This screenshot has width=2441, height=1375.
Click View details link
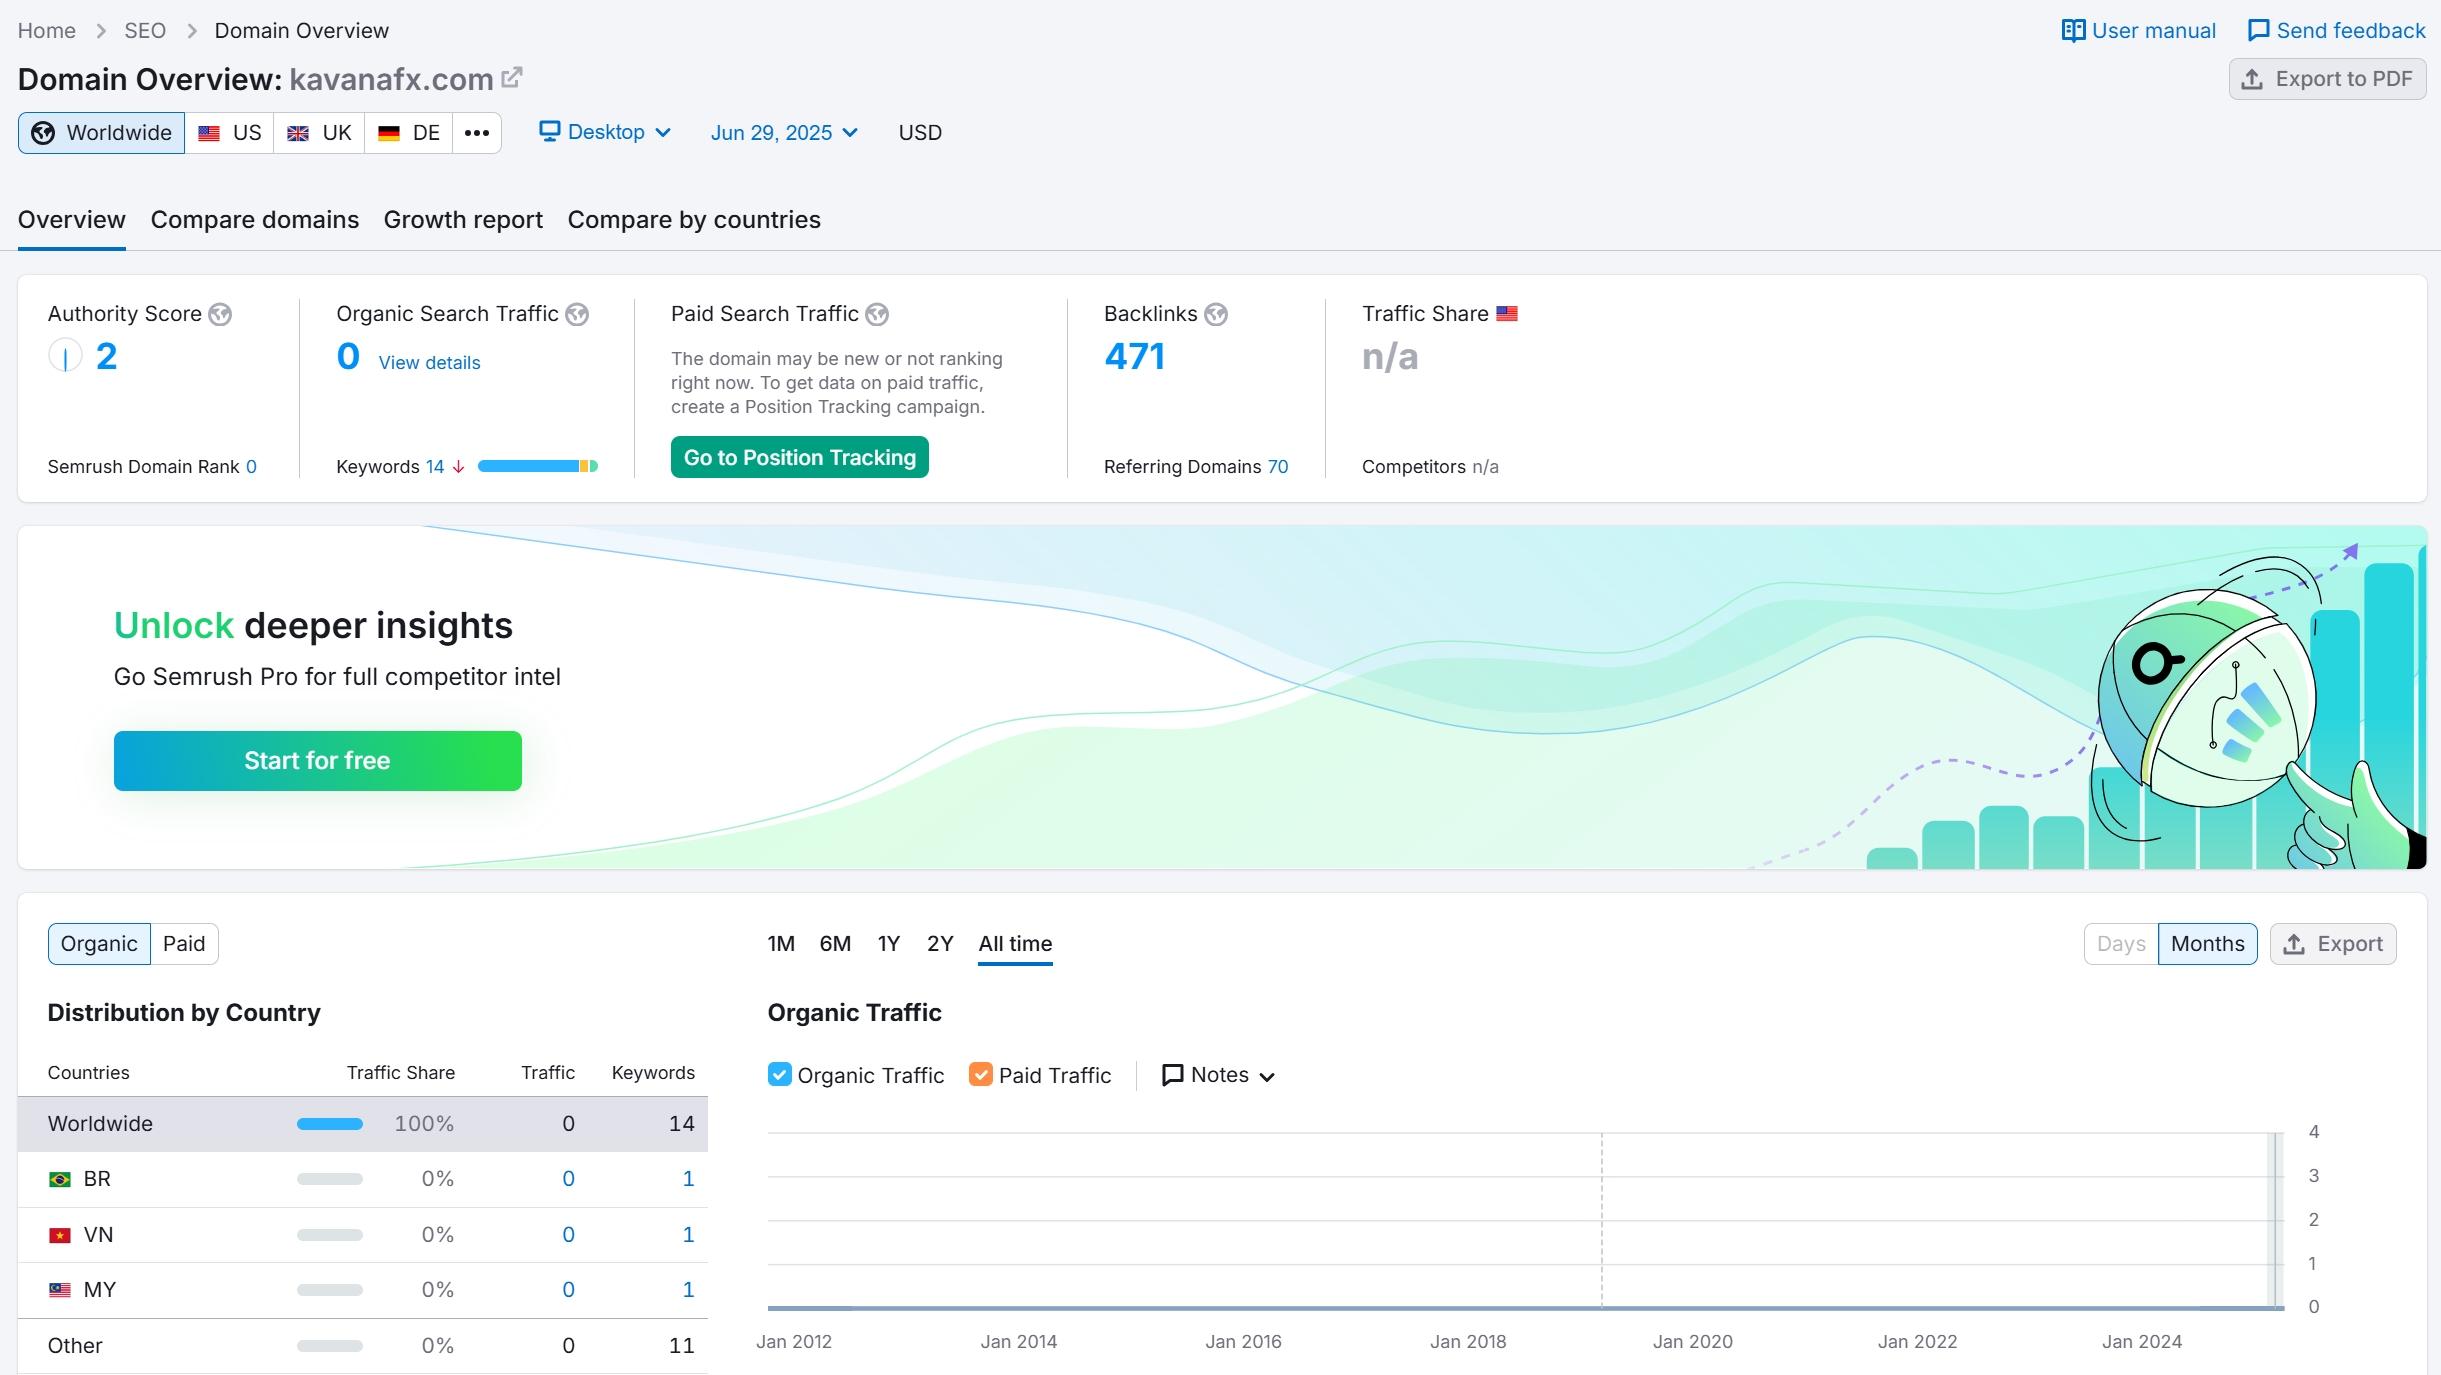tap(429, 363)
